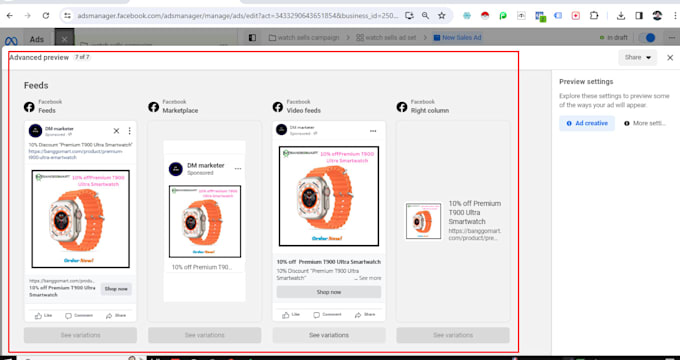Screen dimensions: 680x360
Task: Click See variations under Right column preview
Action: (x=453, y=335)
